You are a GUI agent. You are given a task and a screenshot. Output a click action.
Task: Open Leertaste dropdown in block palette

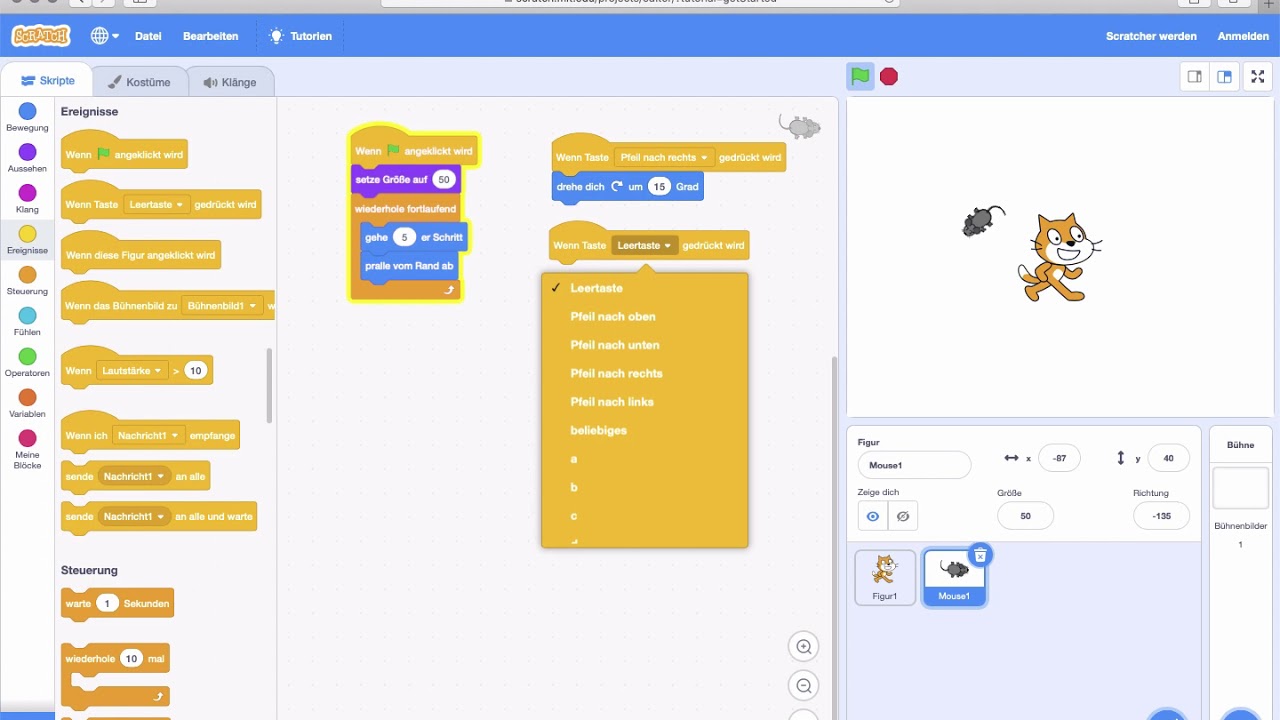click(x=157, y=204)
